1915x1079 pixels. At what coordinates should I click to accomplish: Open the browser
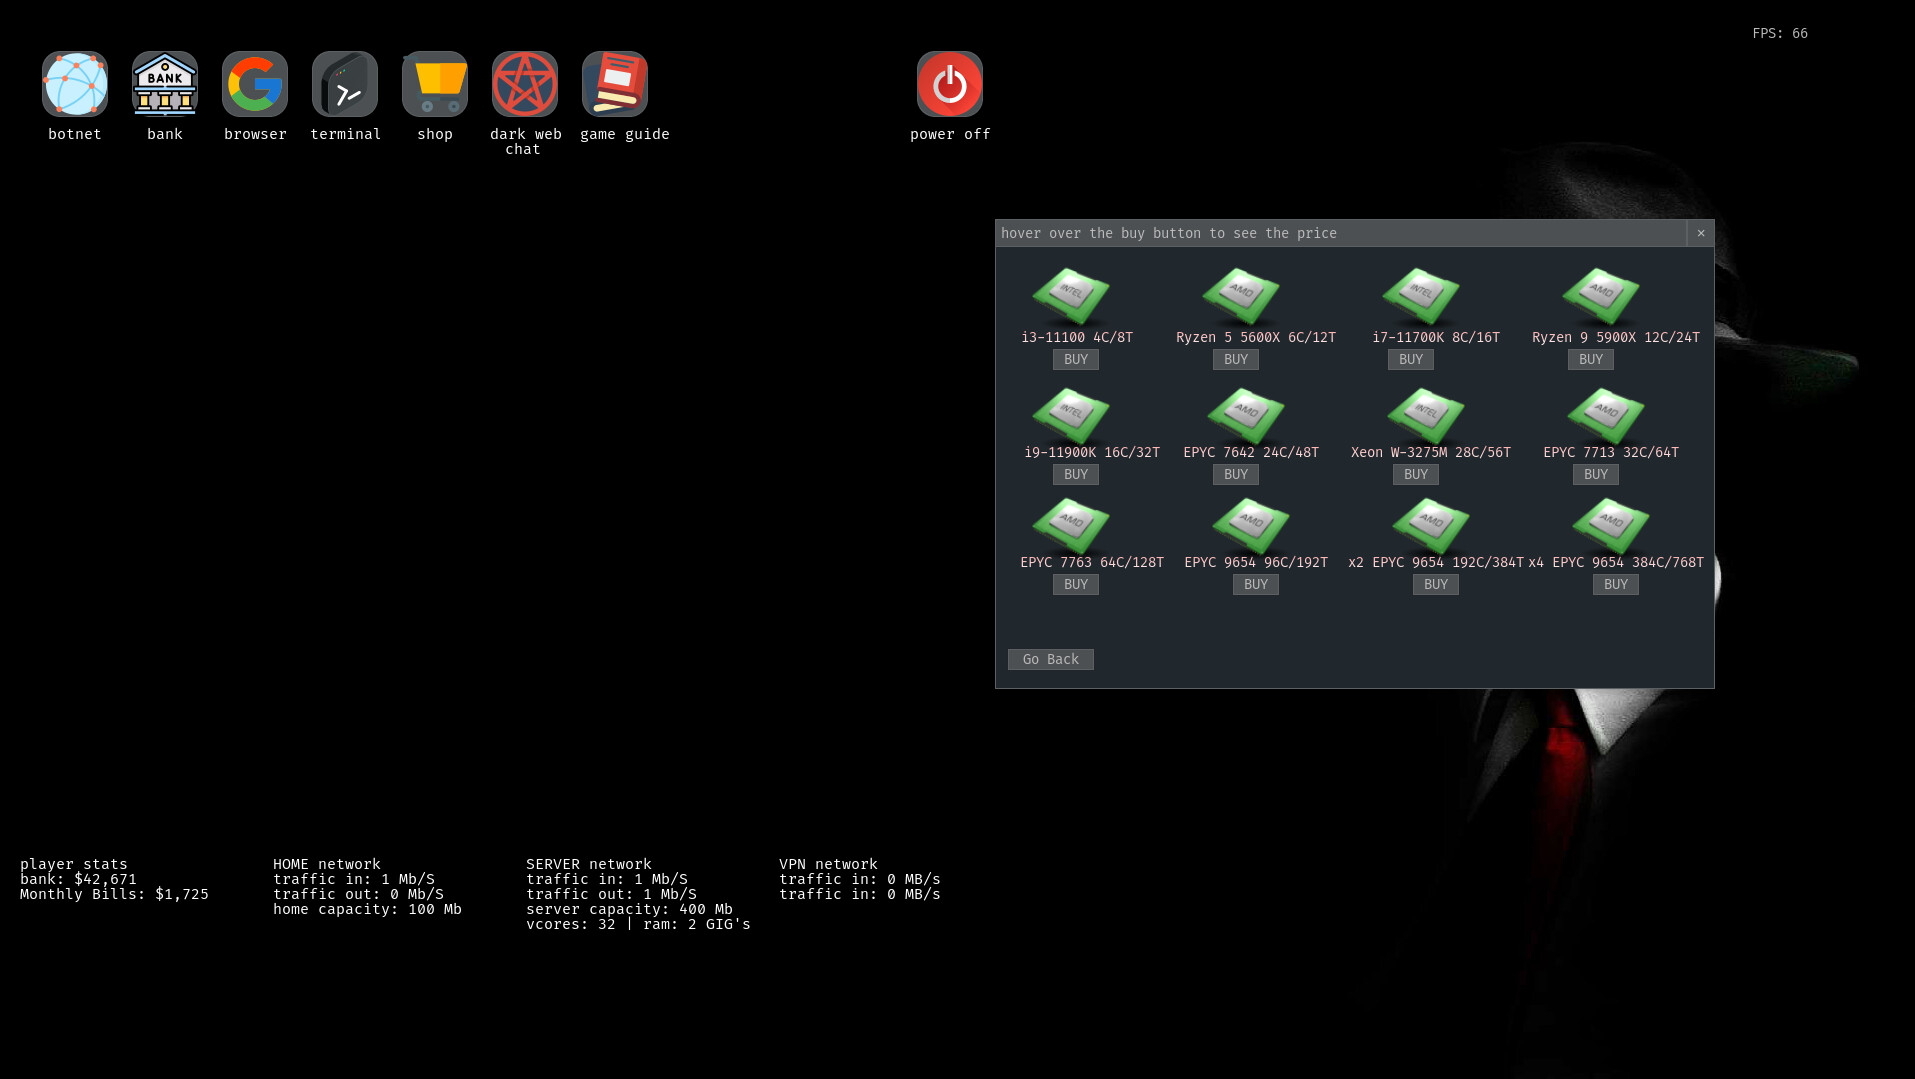tap(254, 84)
